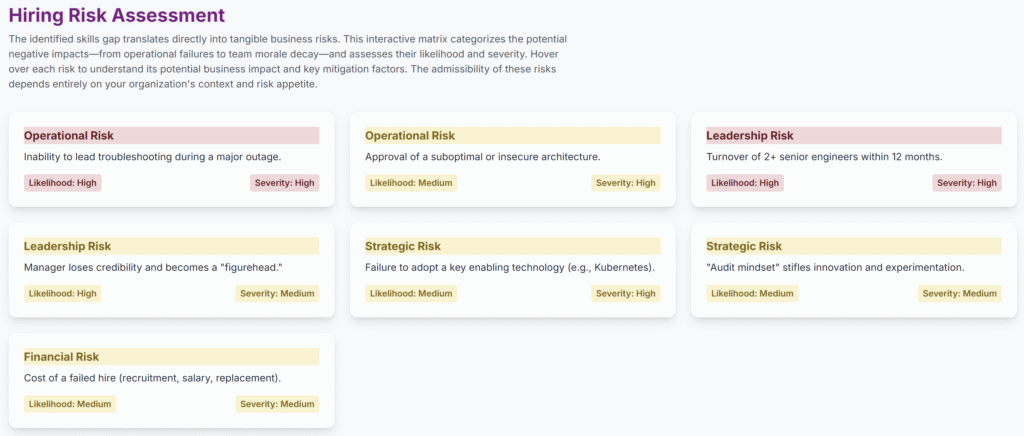Select the insecure architecture approval card
The width and height of the screenshot is (1024, 436).
pyautogui.click(x=513, y=159)
